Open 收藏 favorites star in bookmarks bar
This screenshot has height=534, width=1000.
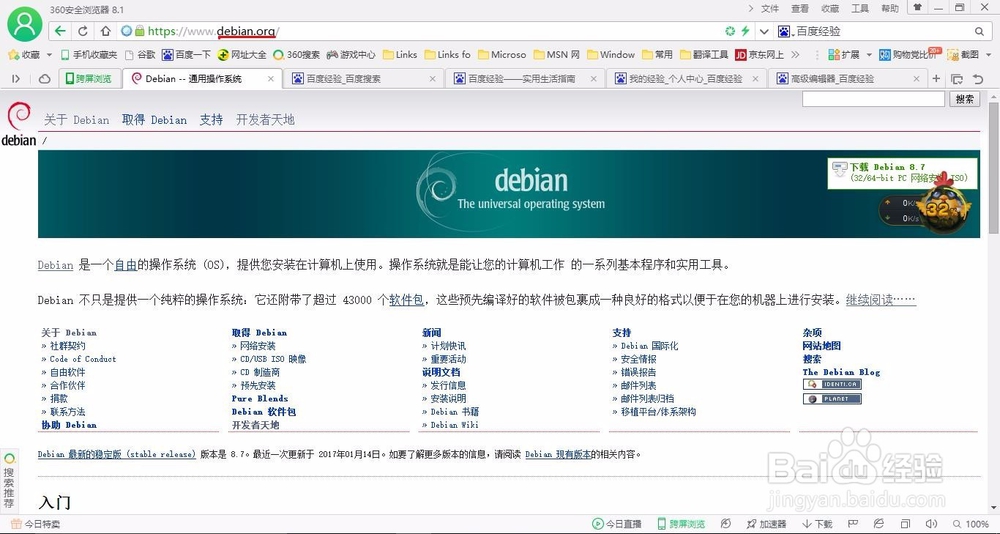tap(24, 55)
